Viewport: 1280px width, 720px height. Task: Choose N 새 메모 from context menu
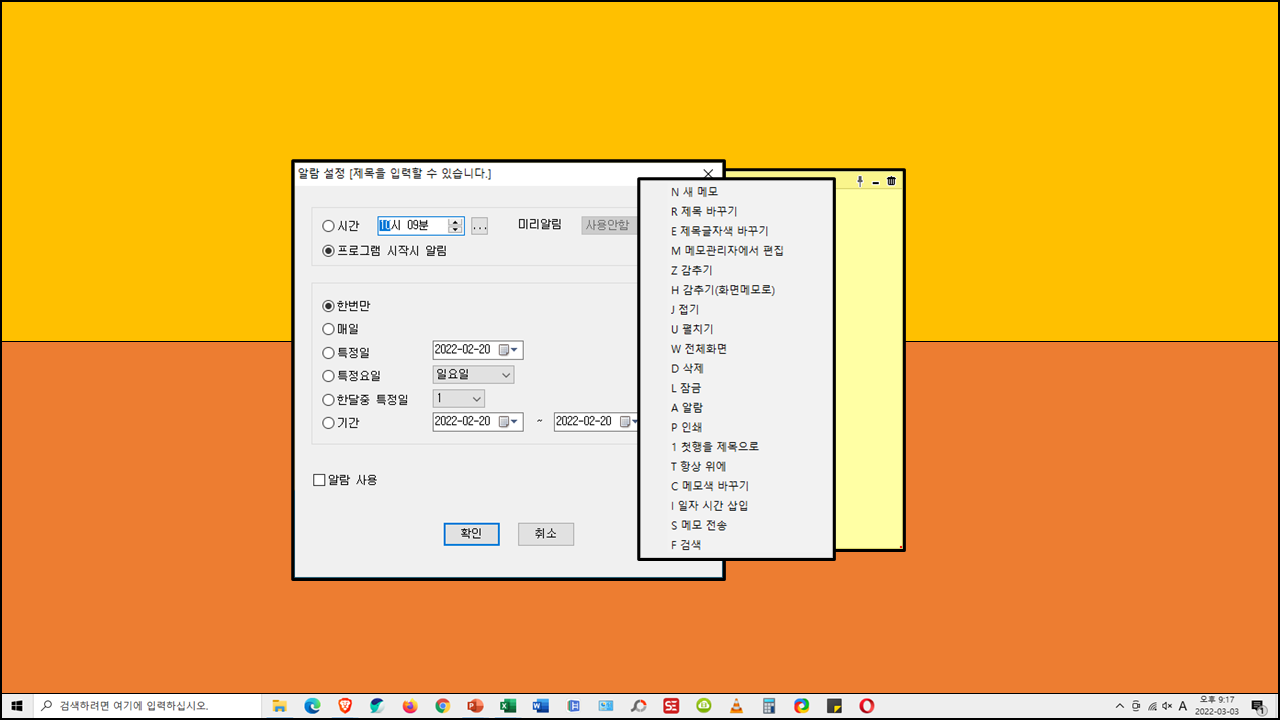pos(736,191)
